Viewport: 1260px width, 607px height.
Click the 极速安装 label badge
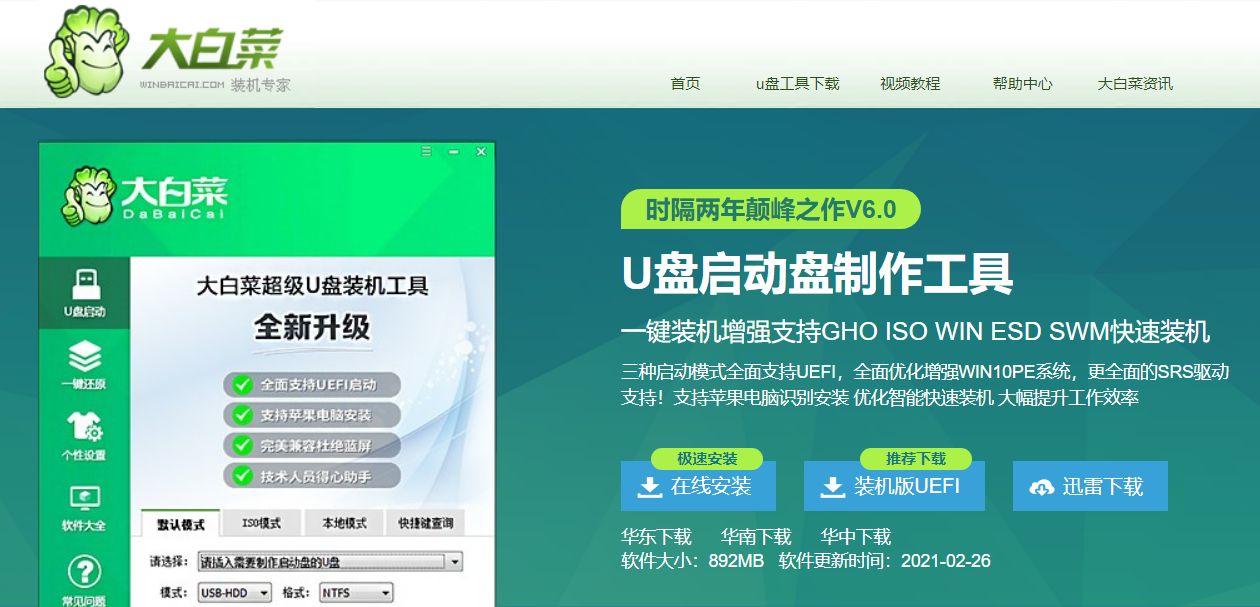click(707, 459)
